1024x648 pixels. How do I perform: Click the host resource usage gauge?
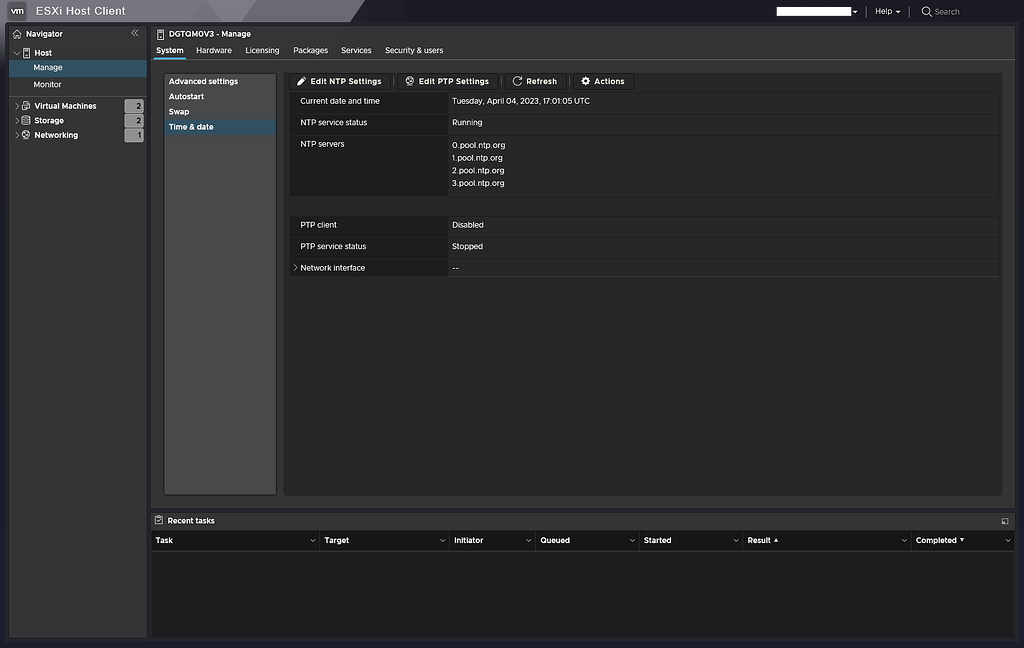tap(812, 11)
